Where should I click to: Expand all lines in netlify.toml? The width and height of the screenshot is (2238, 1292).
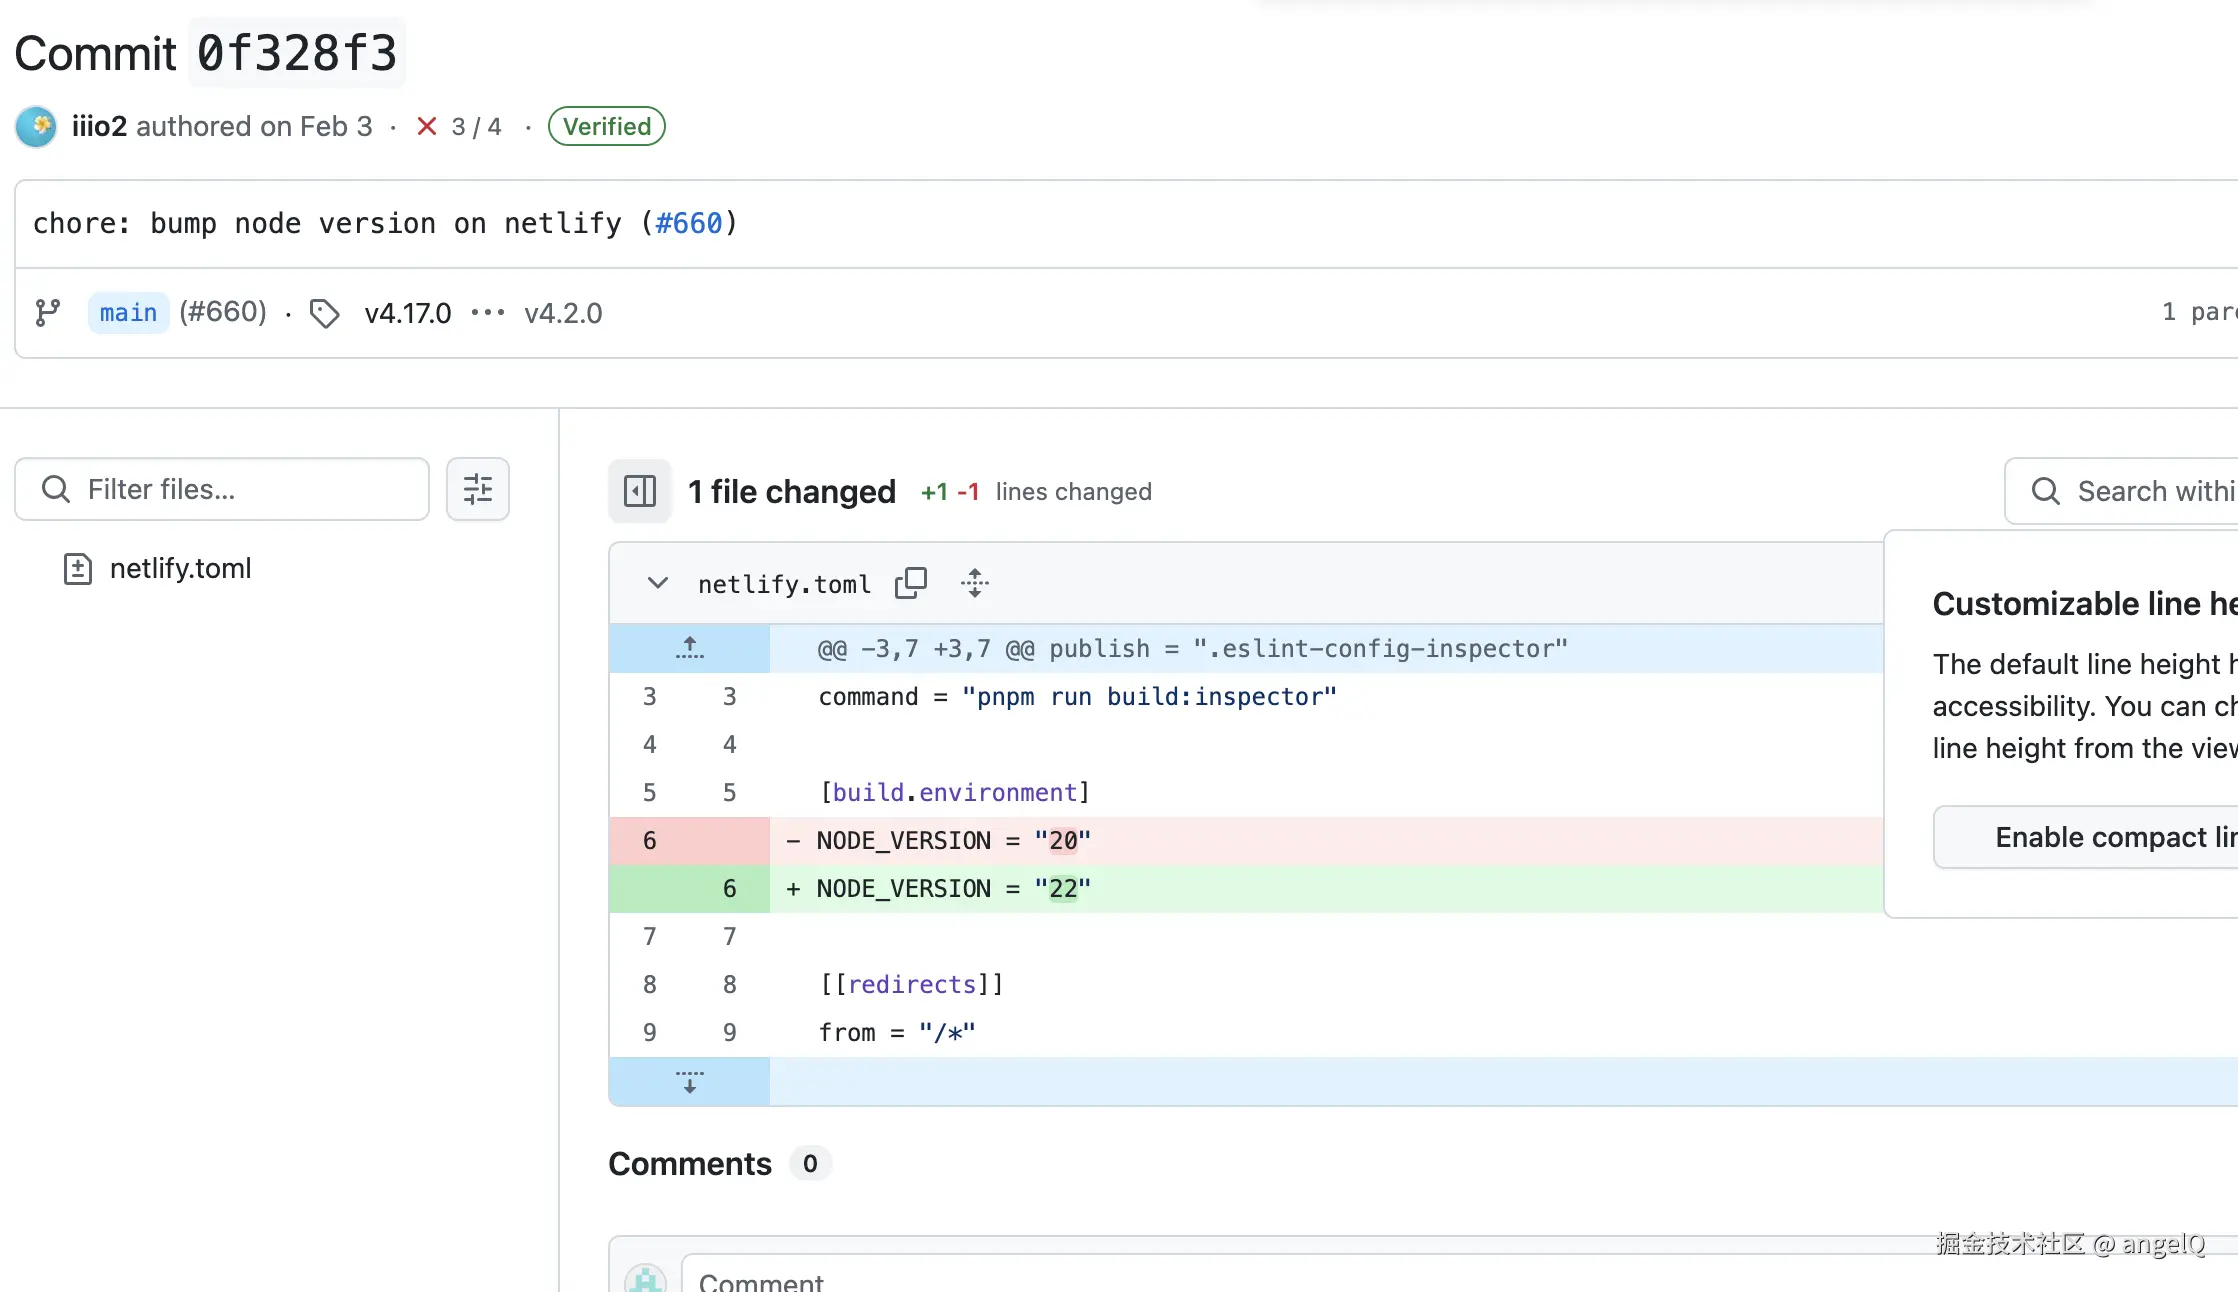pyautogui.click(x=975, y=583)
